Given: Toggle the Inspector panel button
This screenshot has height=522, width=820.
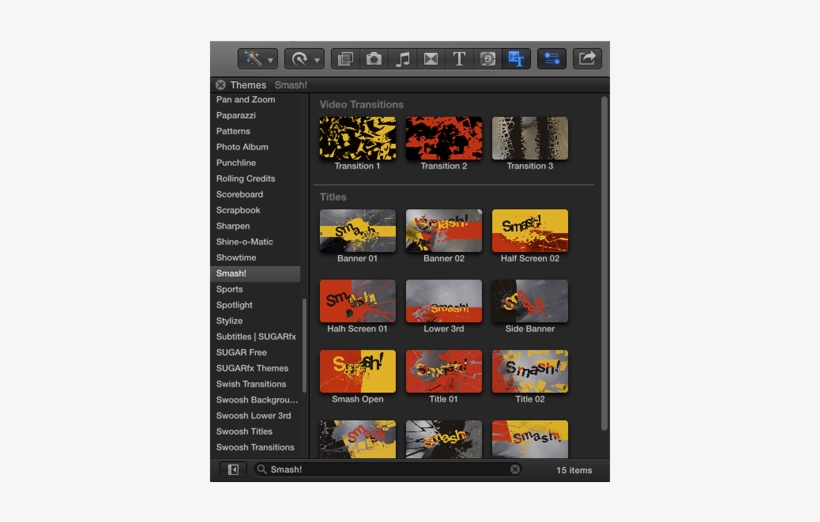Looking at the screenshot, I should [552, 59].
